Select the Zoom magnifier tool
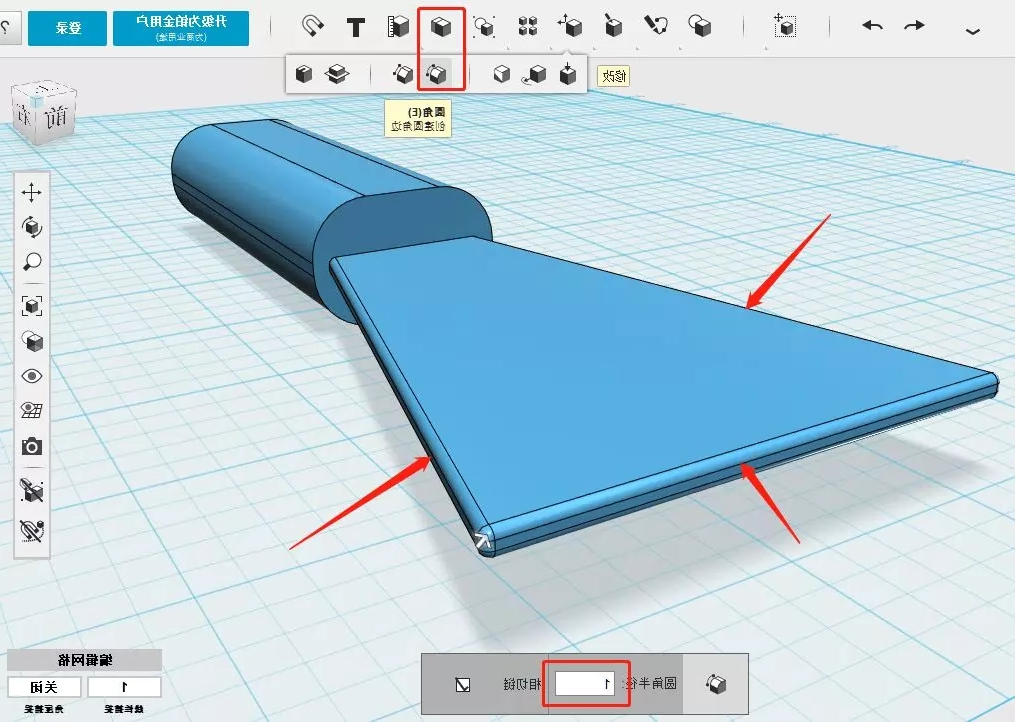The image size is (1015, 722). coord(32,262)
